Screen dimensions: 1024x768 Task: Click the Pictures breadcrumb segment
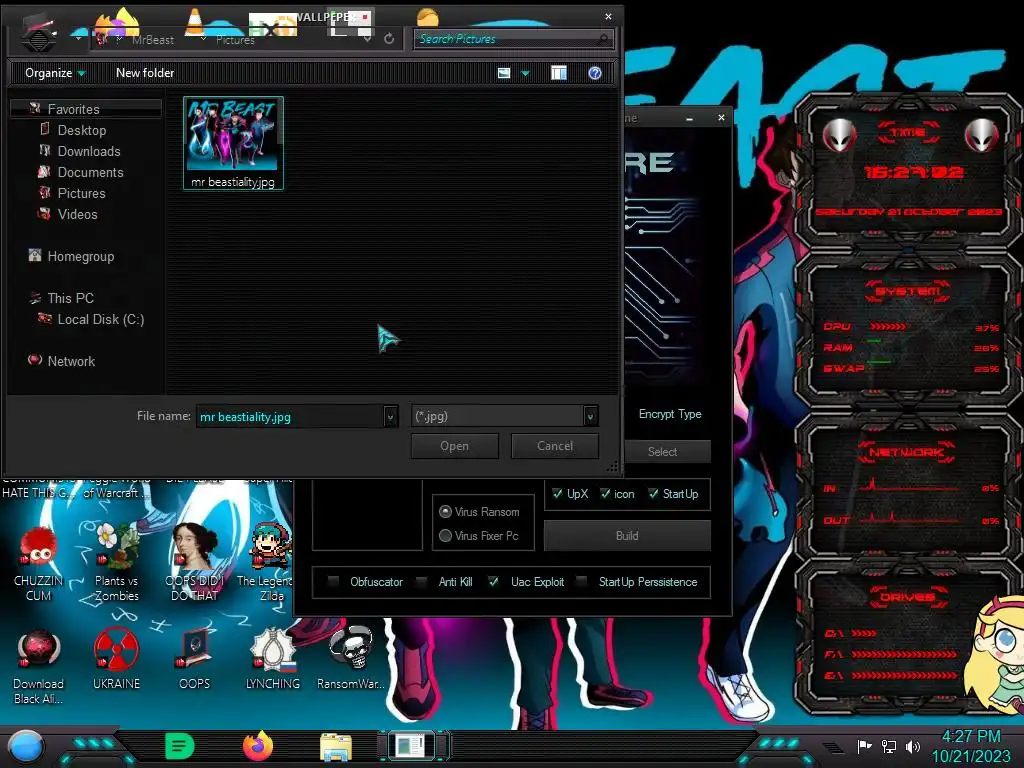click(x=235, y=40)
